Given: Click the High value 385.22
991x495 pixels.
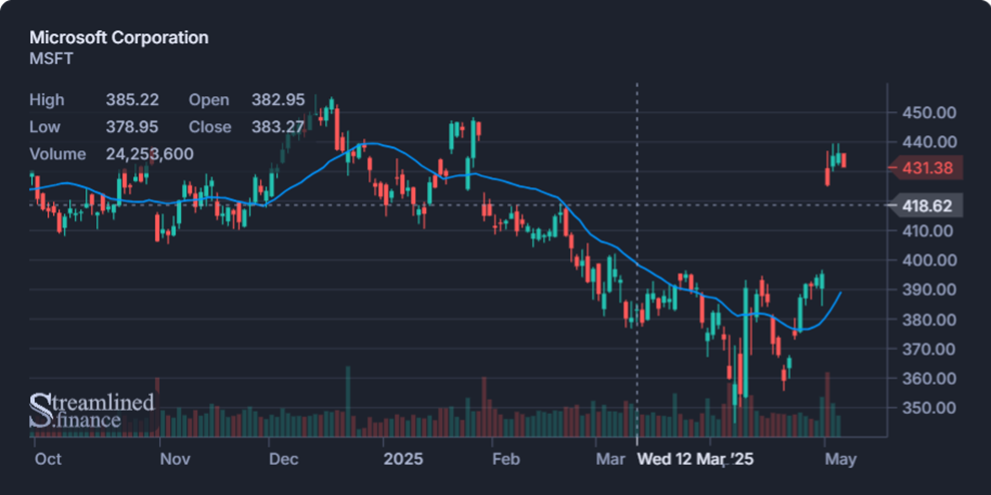Looking at the screenshot, I should click(132, 100).
